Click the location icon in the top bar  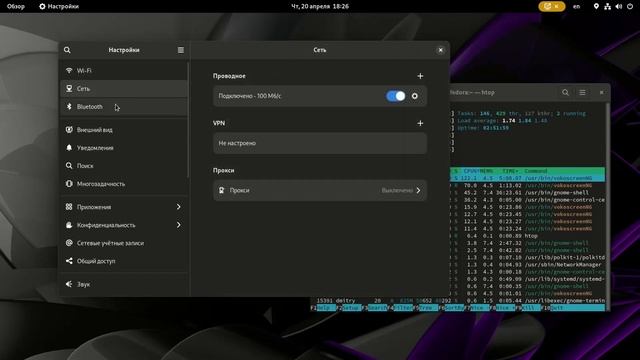click(596, 6)
